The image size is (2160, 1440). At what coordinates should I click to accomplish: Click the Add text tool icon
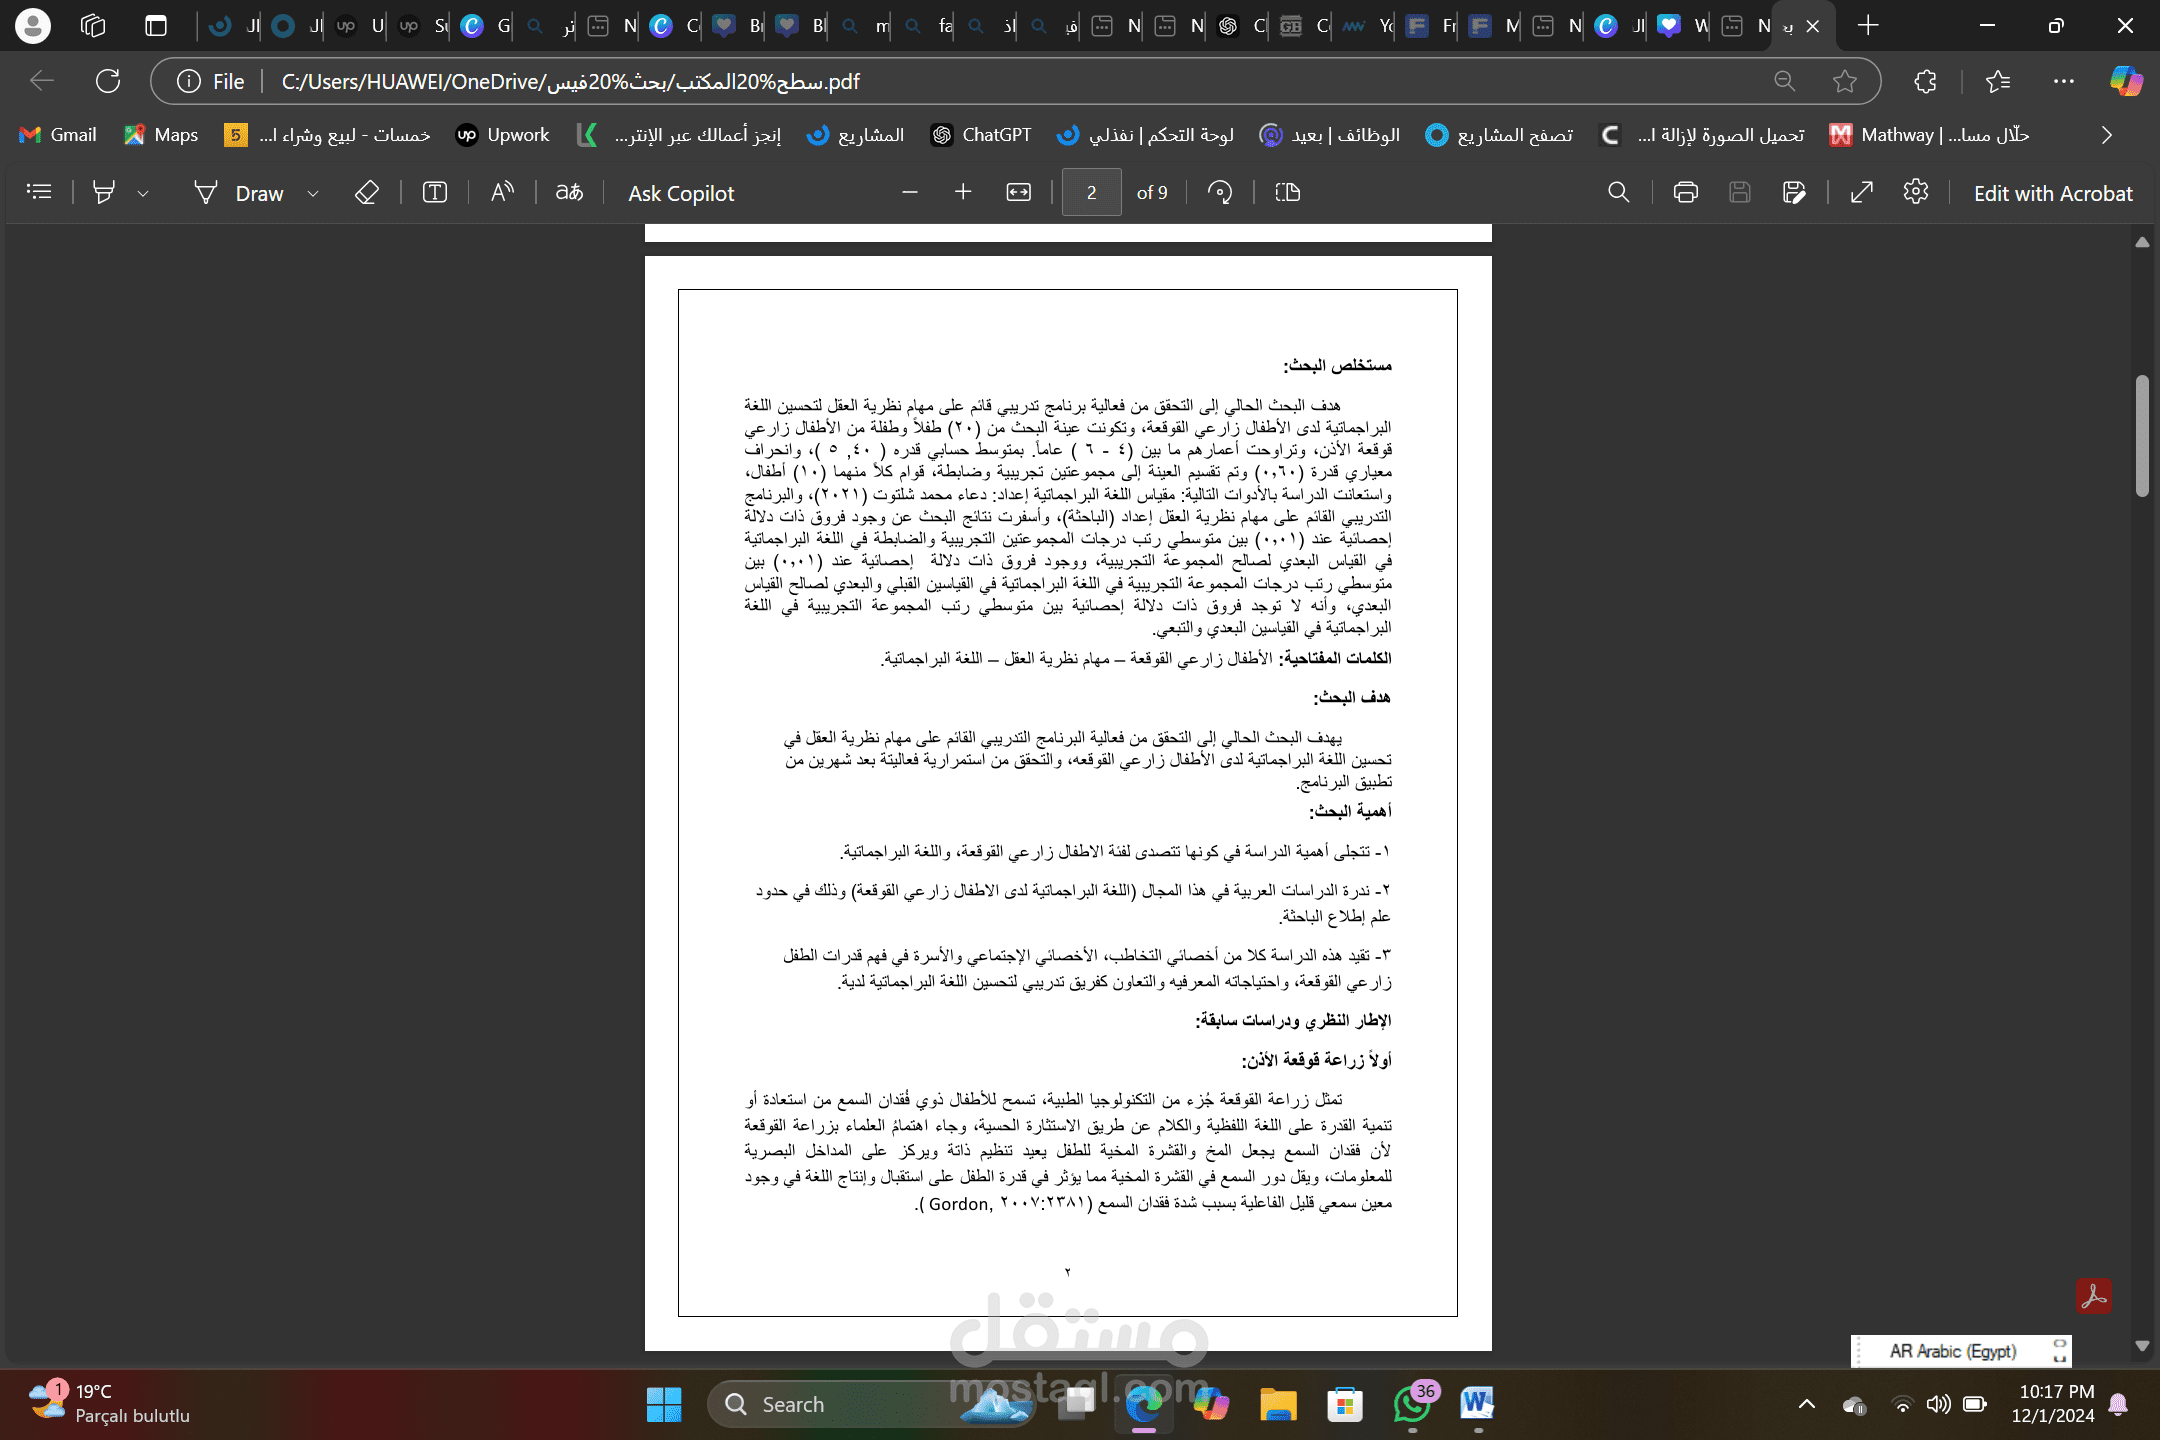pyautogui.click(x=435, y=192)
